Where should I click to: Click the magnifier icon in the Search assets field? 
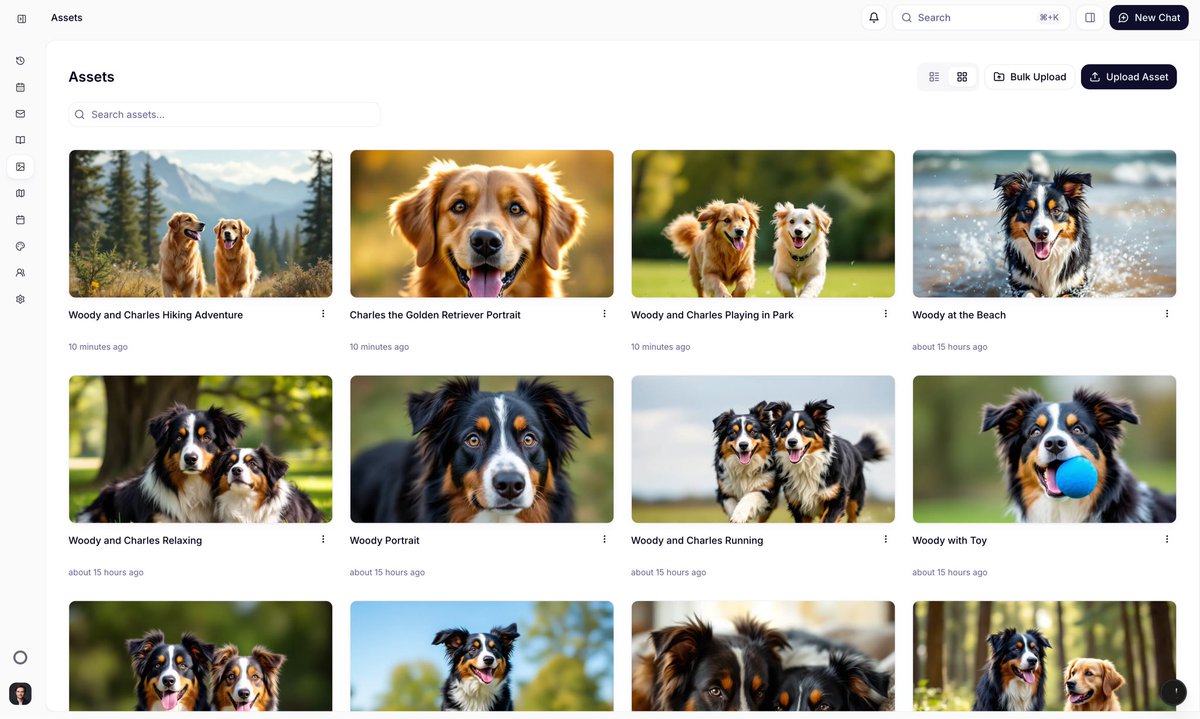[x=80, y=114]
